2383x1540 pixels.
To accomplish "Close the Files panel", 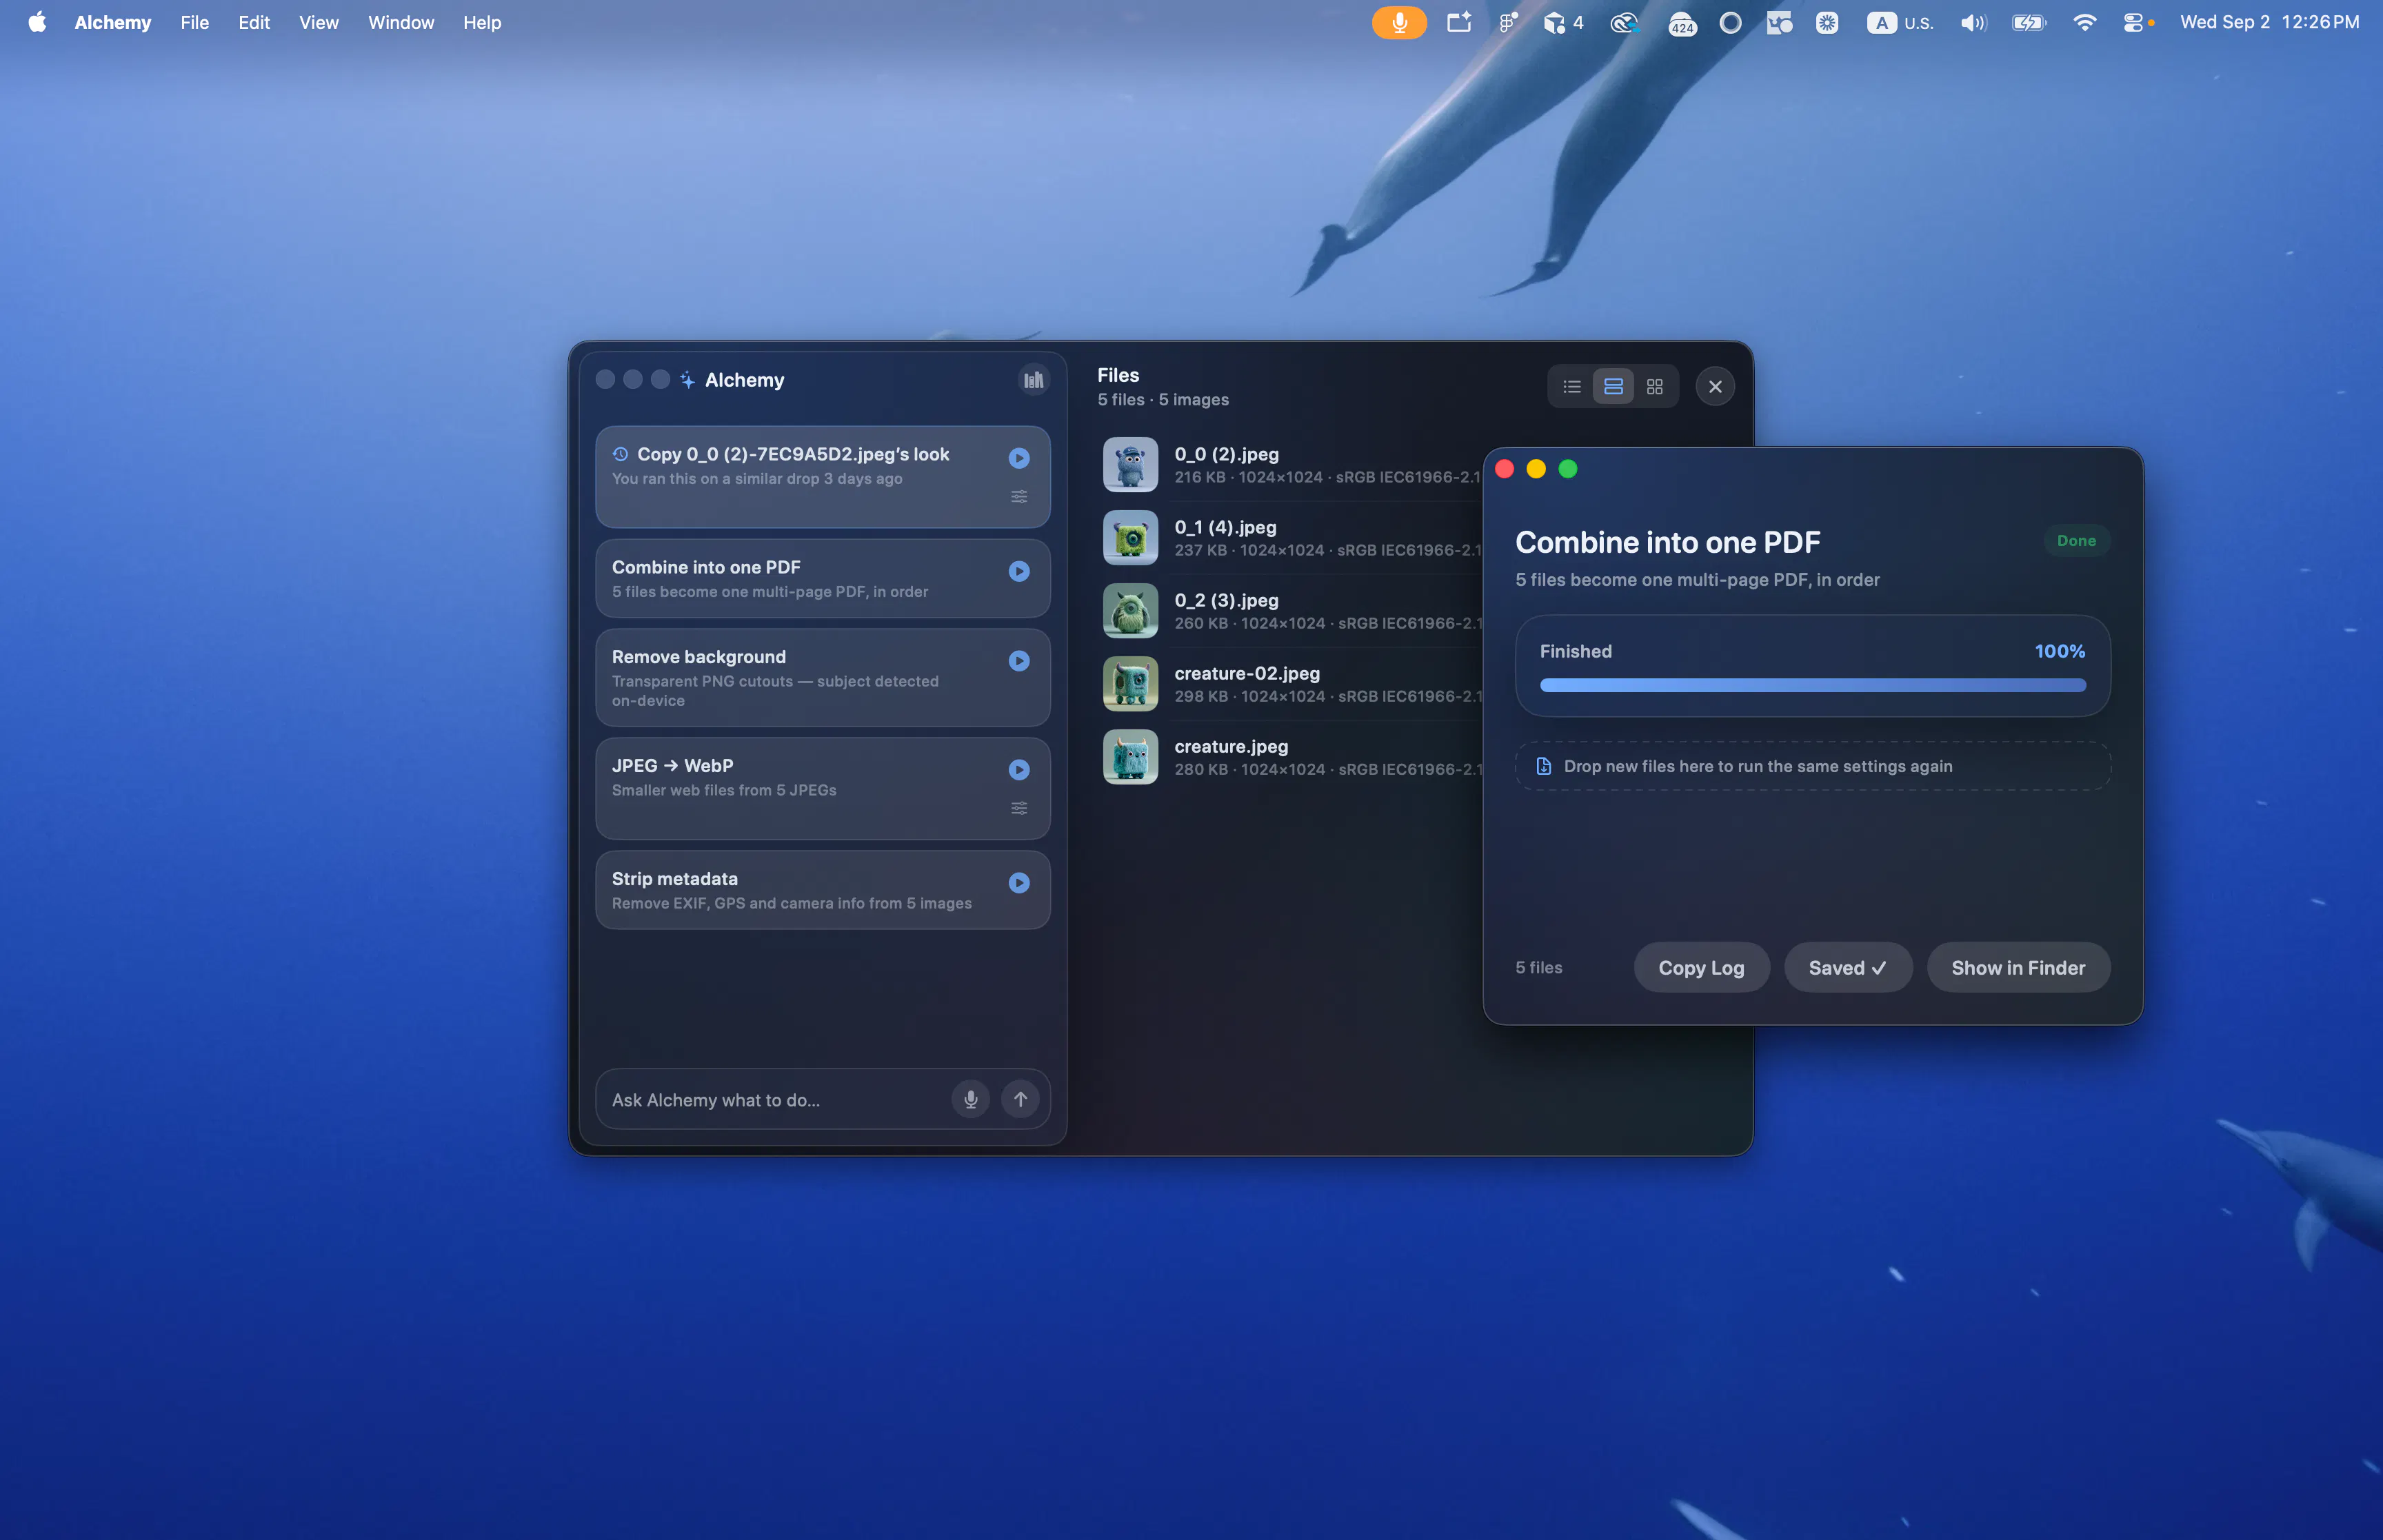I will (x=1715, y=387).
